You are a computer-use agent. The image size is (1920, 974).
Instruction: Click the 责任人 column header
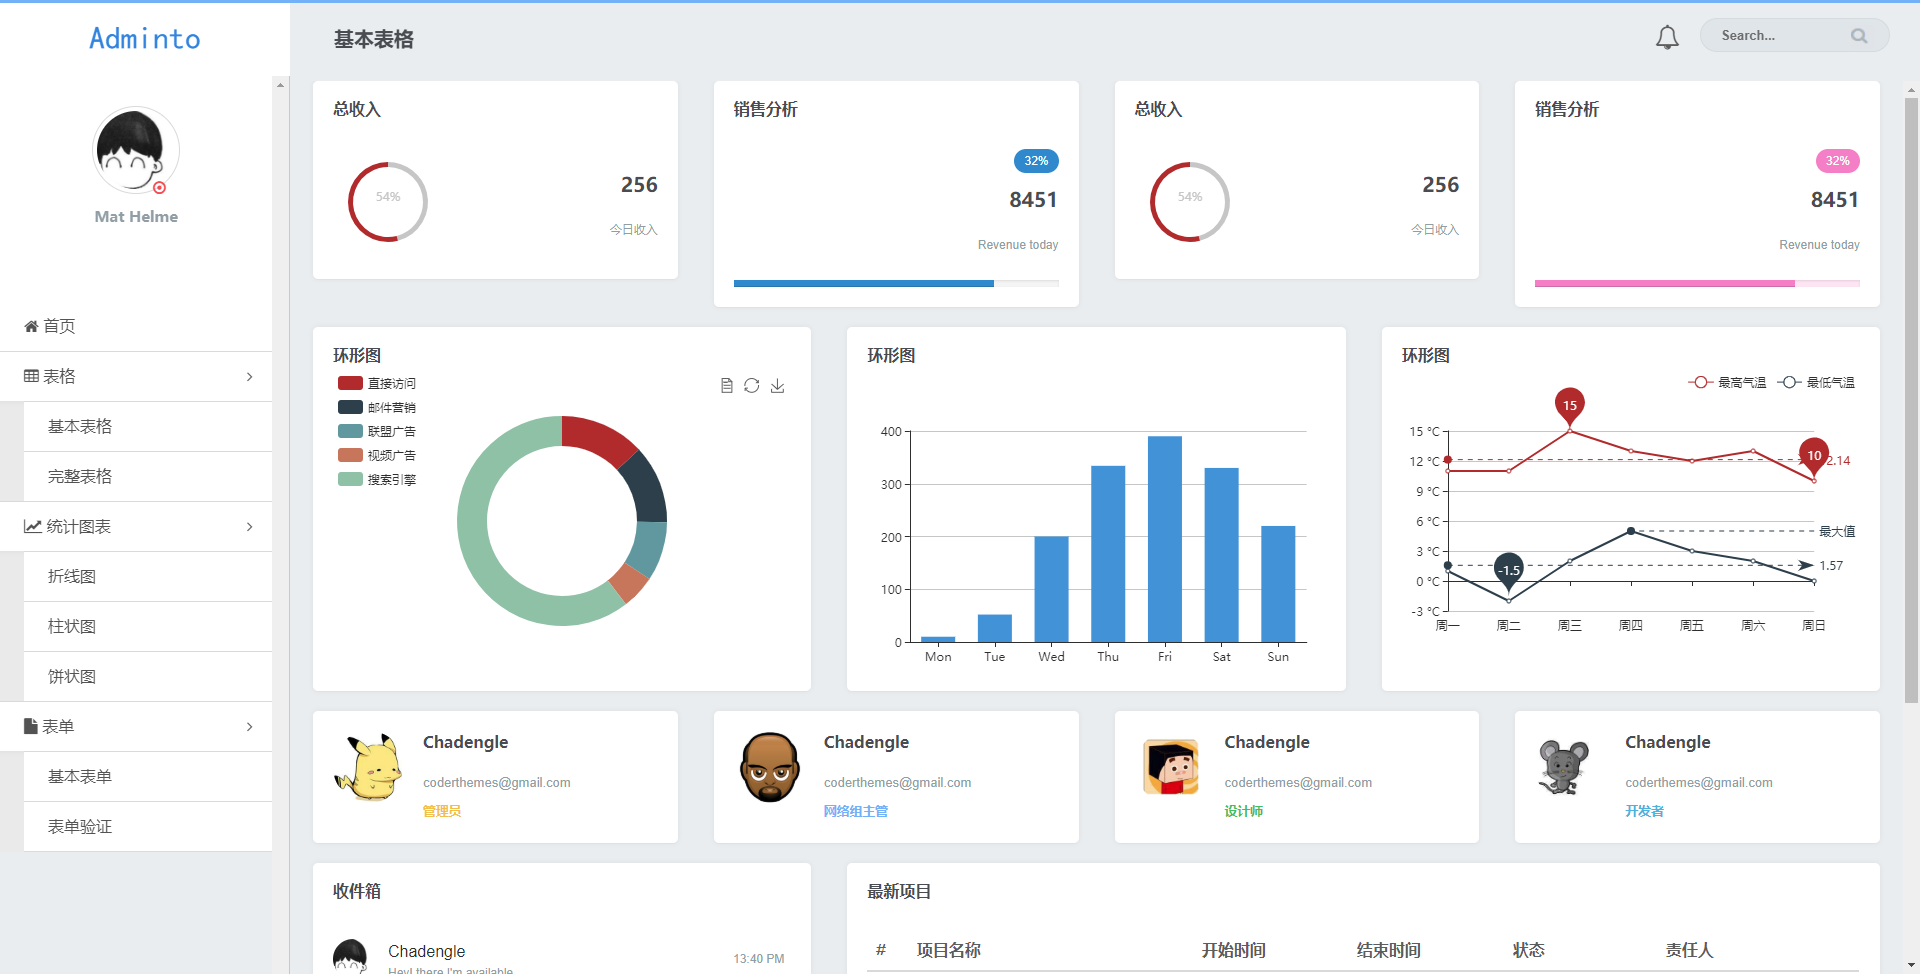[1690, 950]
